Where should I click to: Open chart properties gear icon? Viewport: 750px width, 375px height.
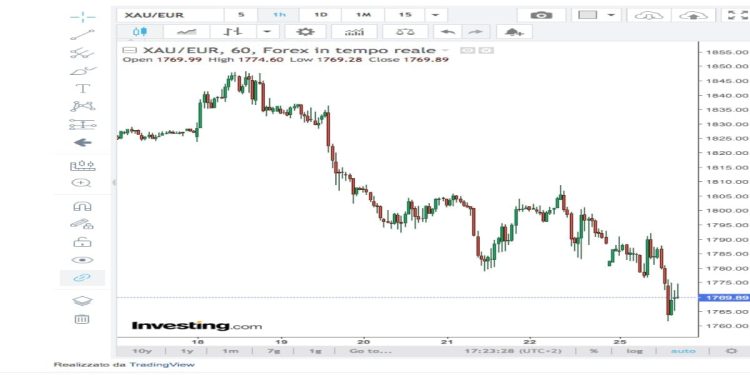[305, 32]
